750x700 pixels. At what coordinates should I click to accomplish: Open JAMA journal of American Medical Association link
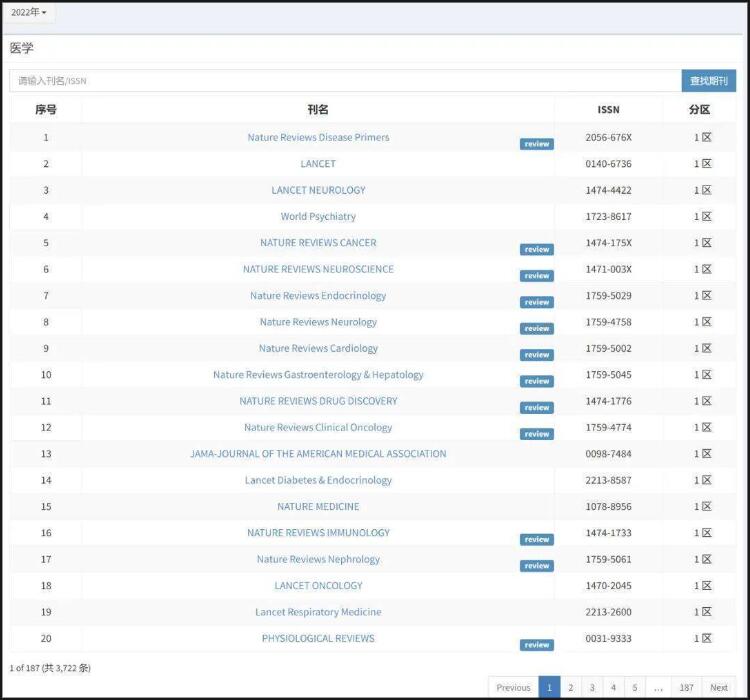[318, 454]
